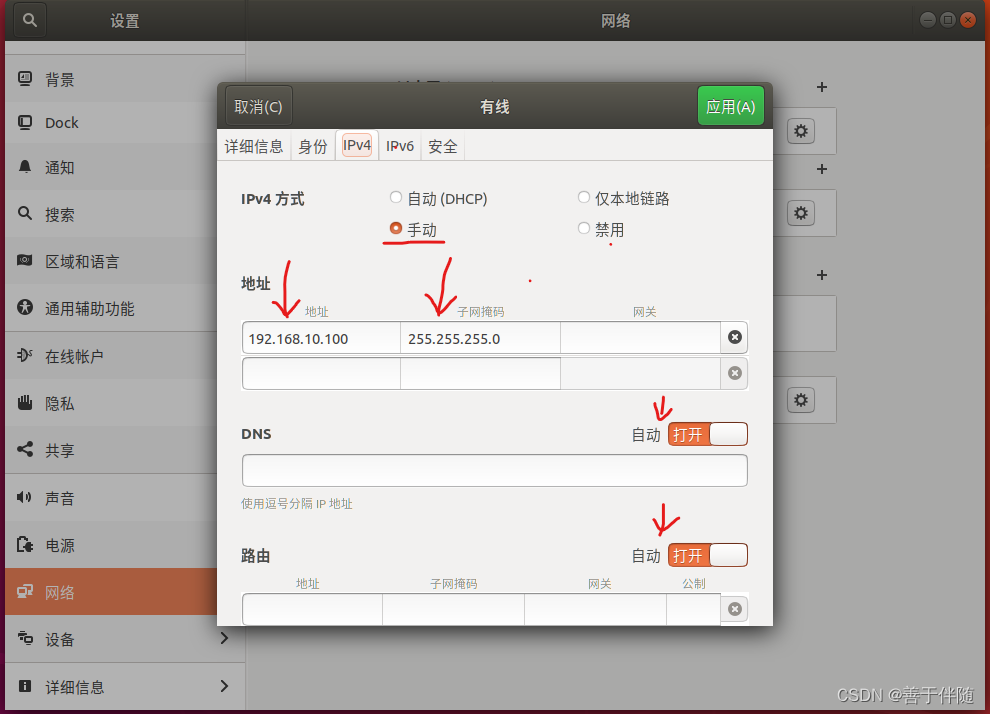Screen dimensions: 990x714
Task: Select the 搜索 magnifier sidebar icon
Action: 25,213
